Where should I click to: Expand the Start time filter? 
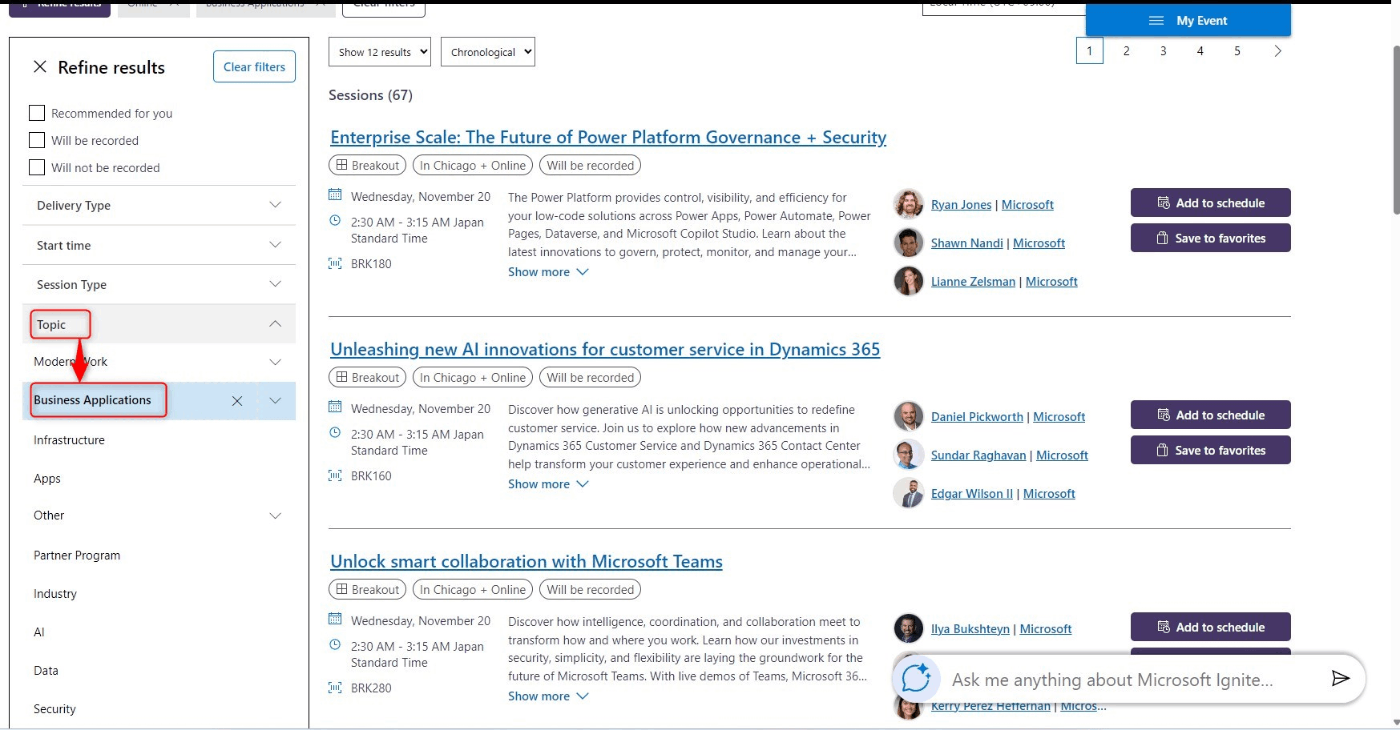point(159,245)
